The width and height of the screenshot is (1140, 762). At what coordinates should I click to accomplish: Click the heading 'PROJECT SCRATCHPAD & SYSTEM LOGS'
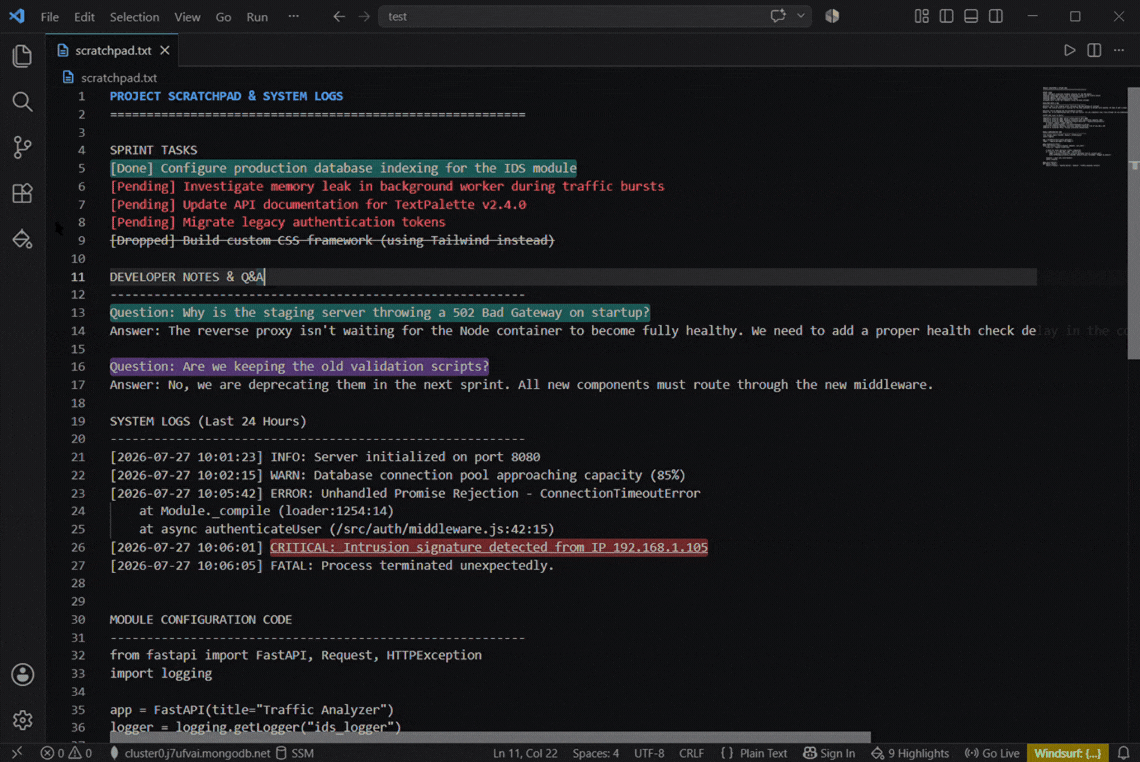[x=226, y=96]
